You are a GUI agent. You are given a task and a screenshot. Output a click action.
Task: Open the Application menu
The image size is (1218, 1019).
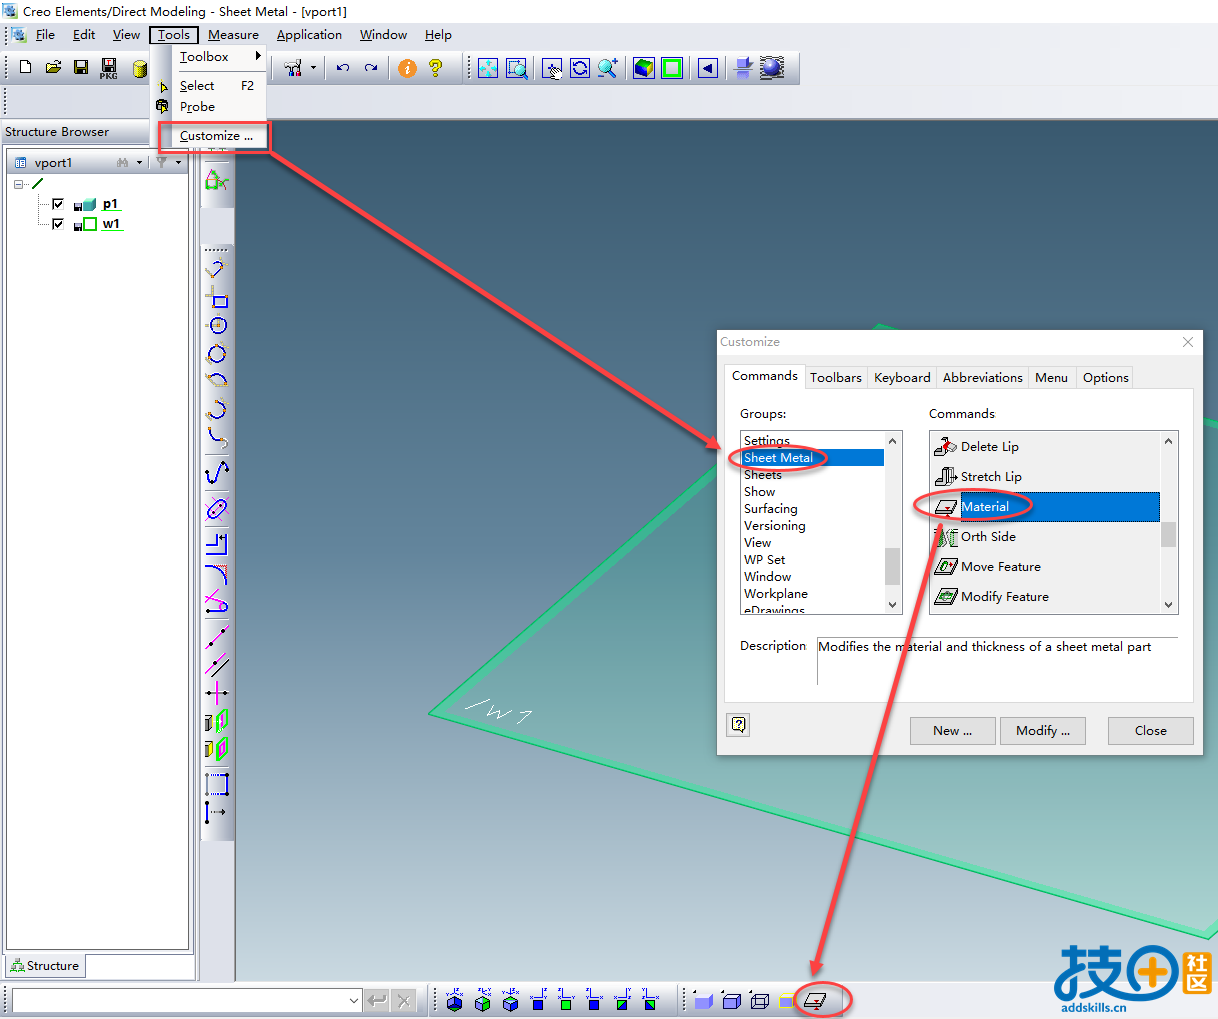(309, 35)
